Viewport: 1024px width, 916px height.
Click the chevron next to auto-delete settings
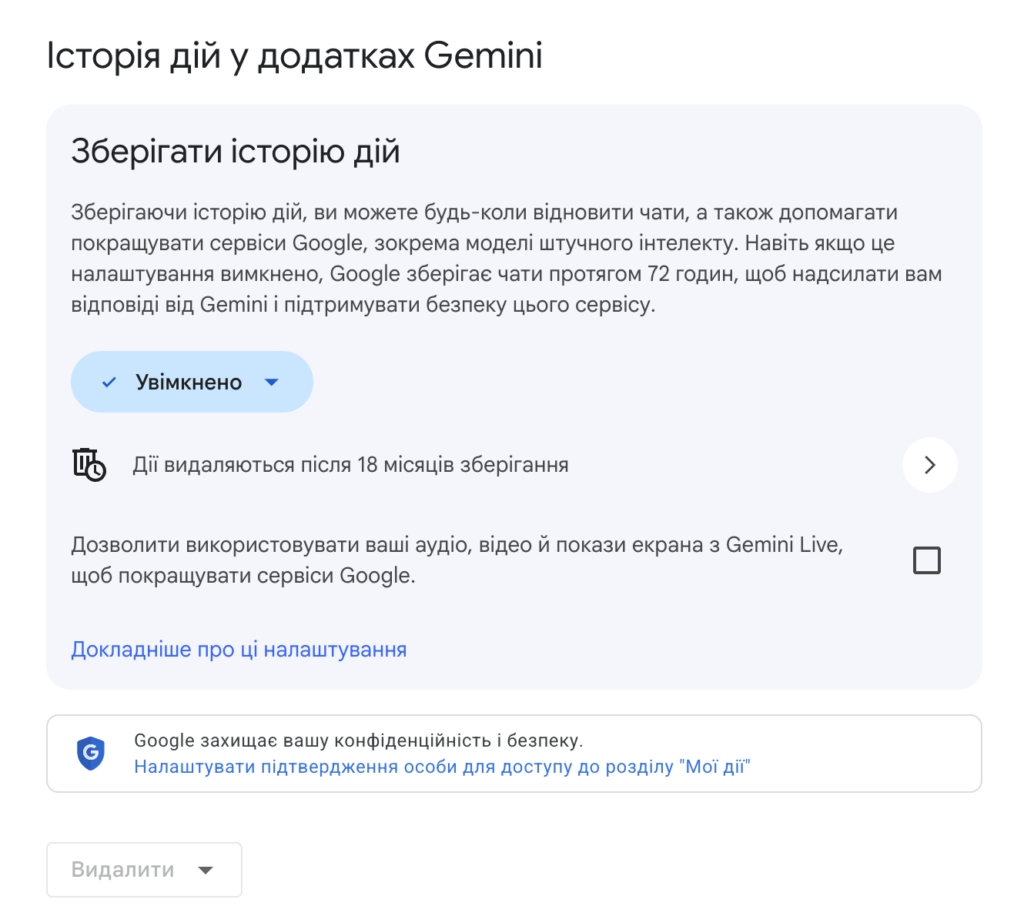930,464
